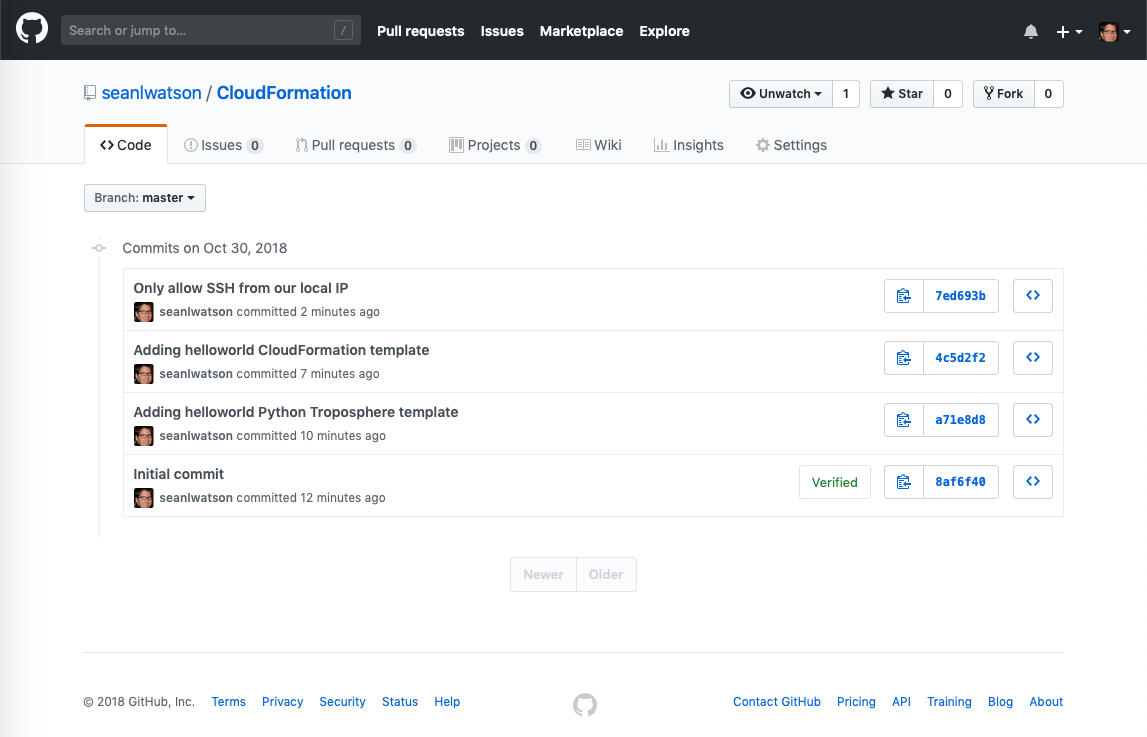Click the footer GitHub mark icon
Image resolution: width=1147 pixels, height=737 pixels.
(584, 705)
